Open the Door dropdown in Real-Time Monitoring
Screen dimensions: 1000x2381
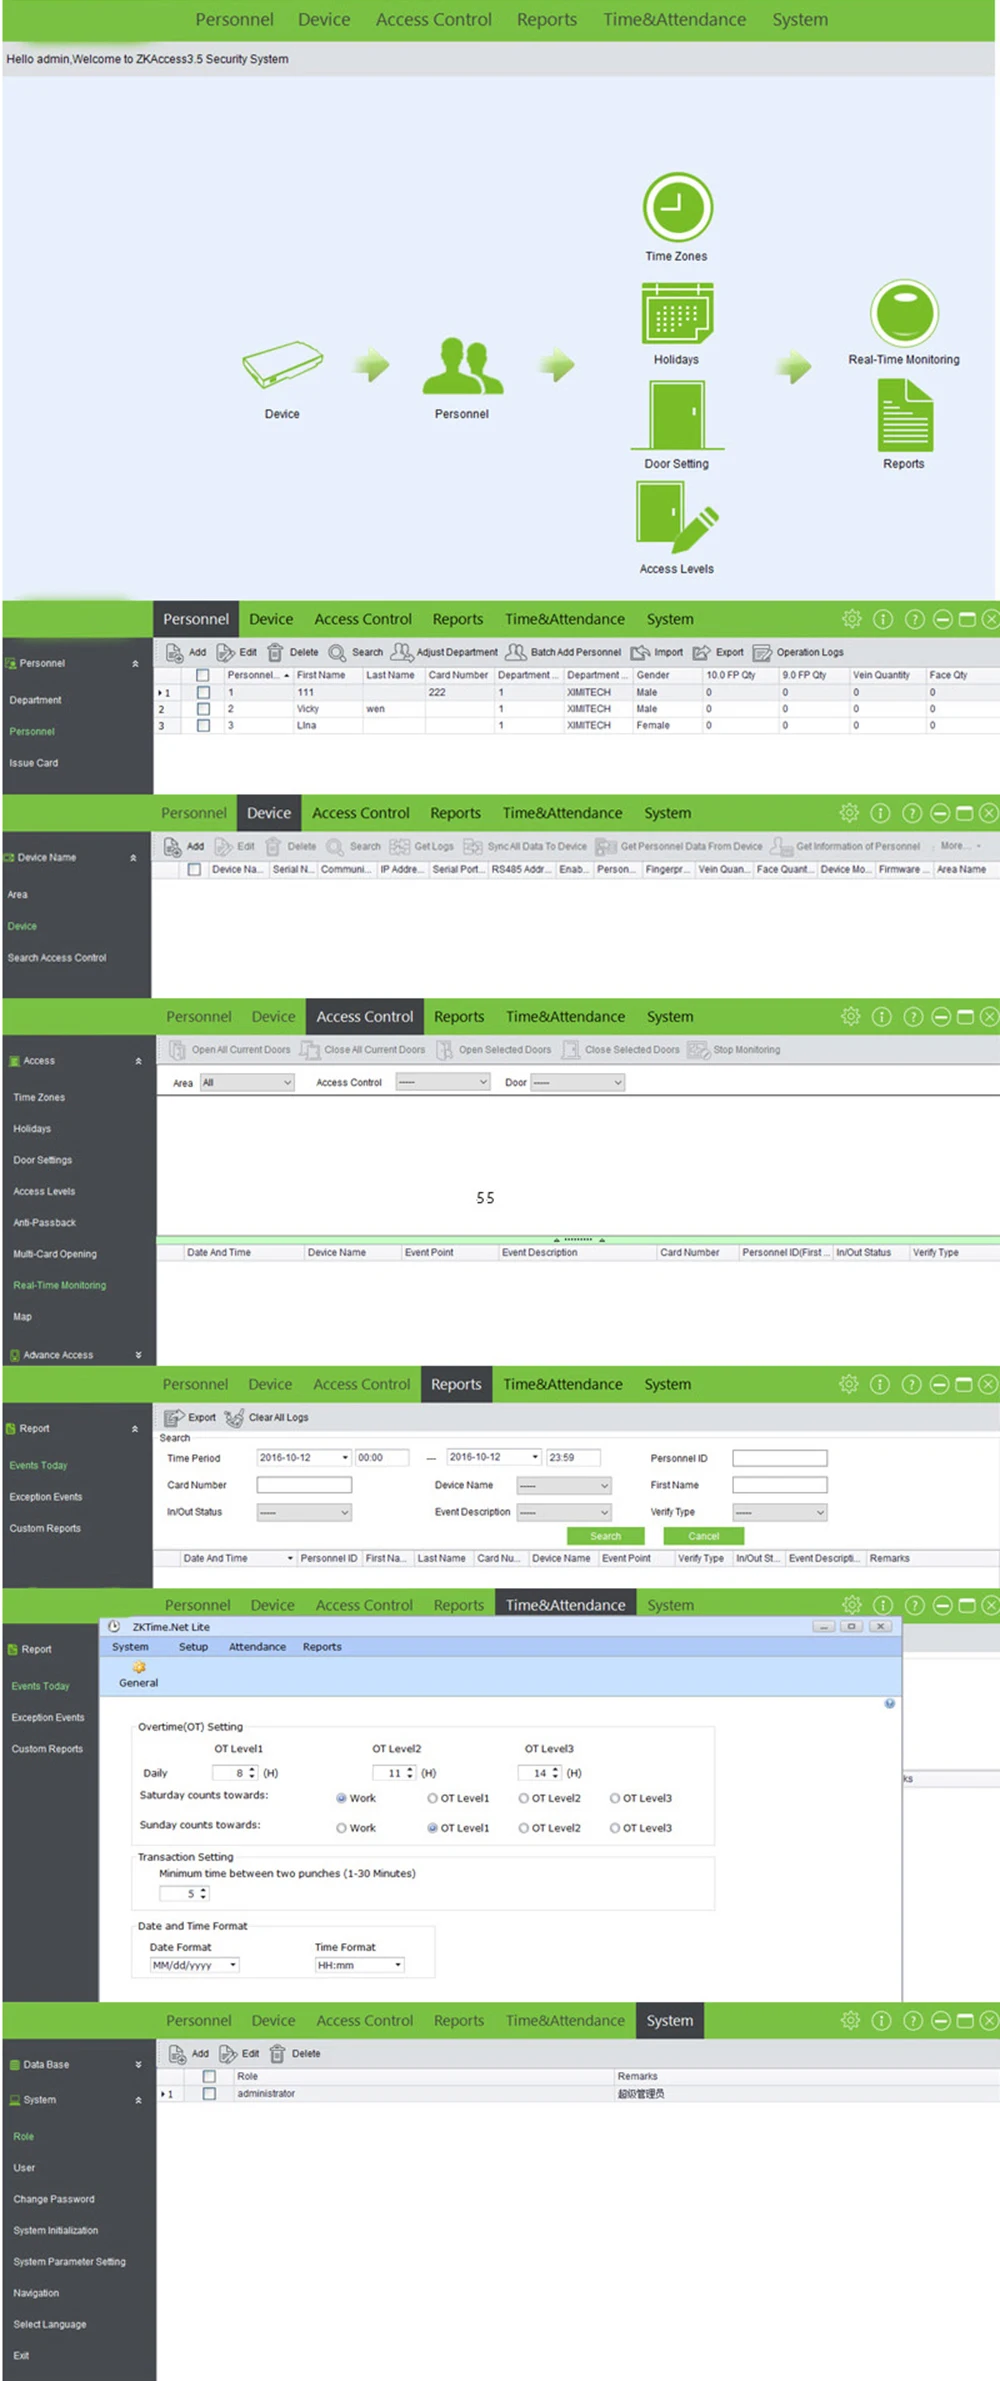pos(578,1082)
